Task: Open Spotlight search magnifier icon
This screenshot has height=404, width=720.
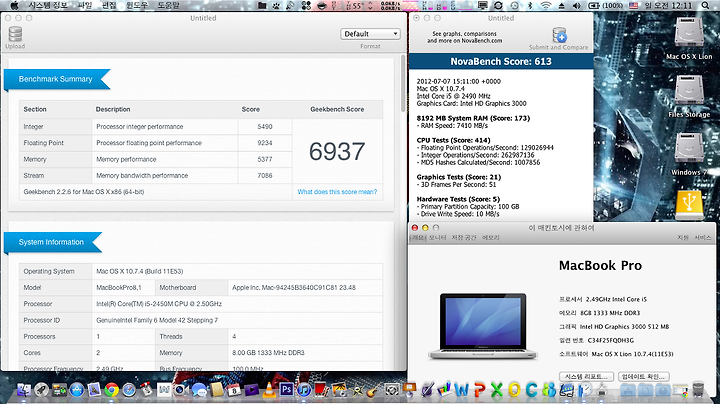Action: point(705,6)
